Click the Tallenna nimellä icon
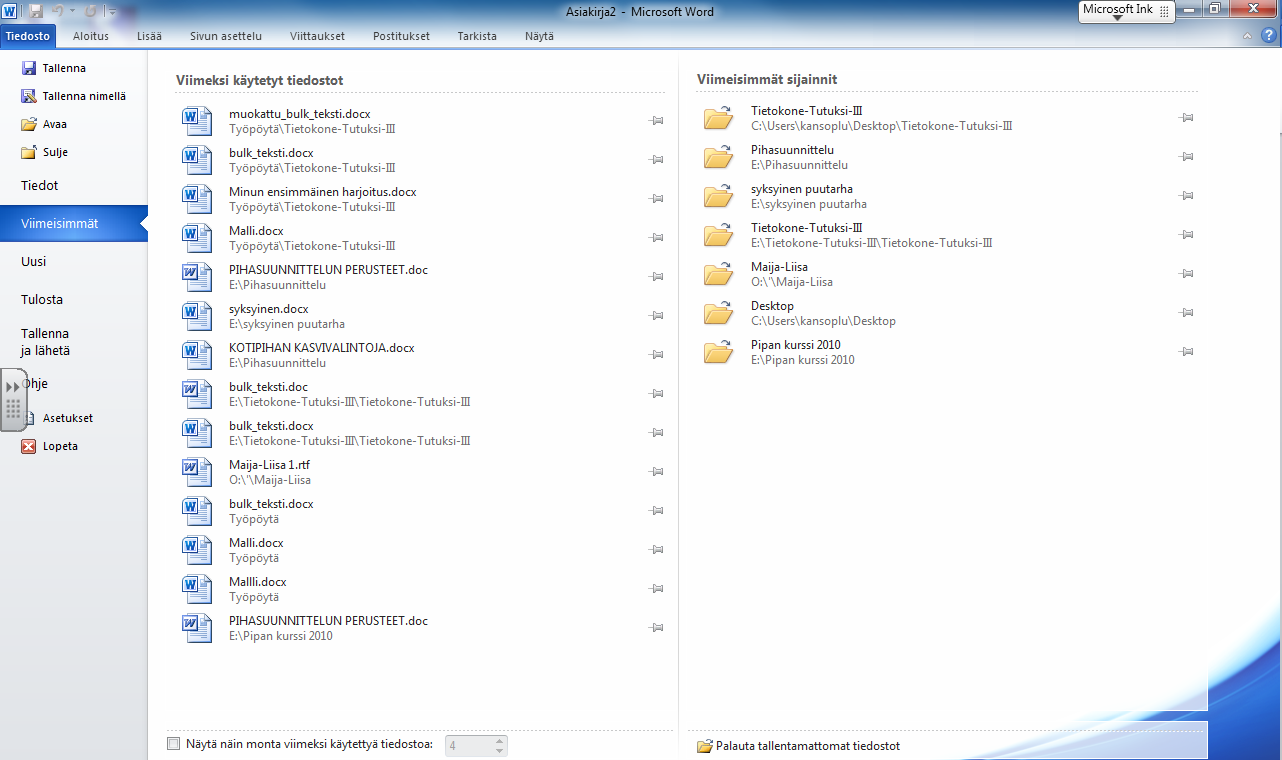 point(29,96)
